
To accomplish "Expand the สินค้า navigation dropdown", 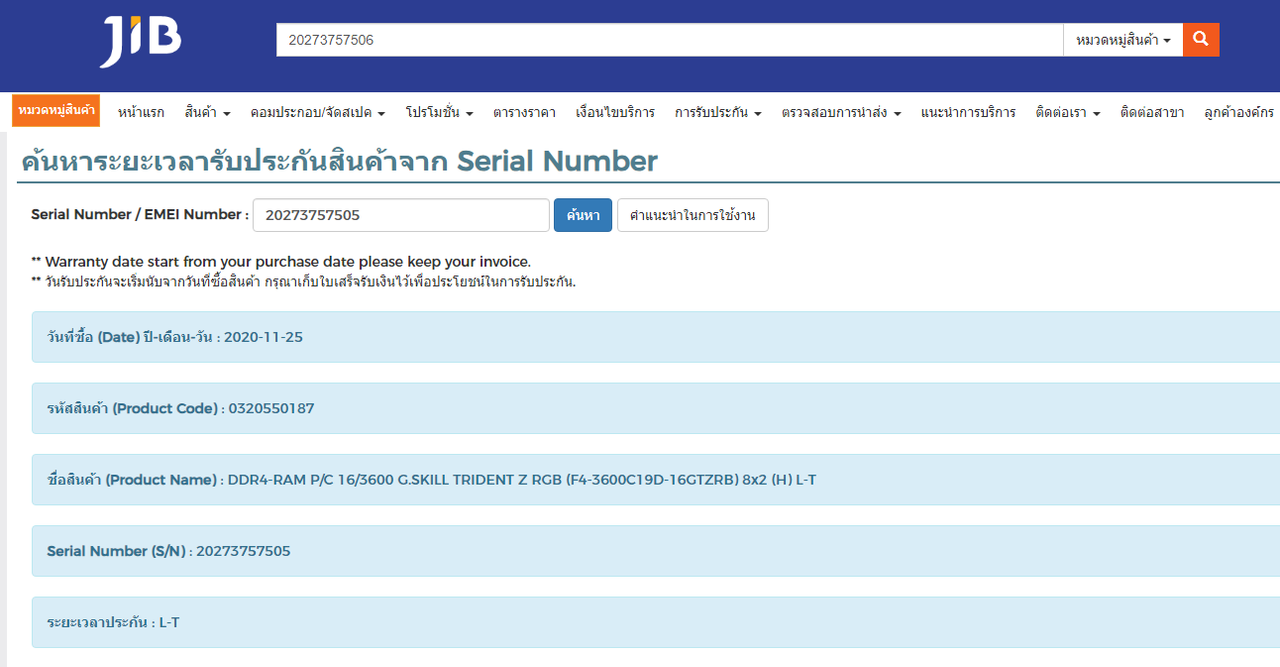I will (208, 112).
